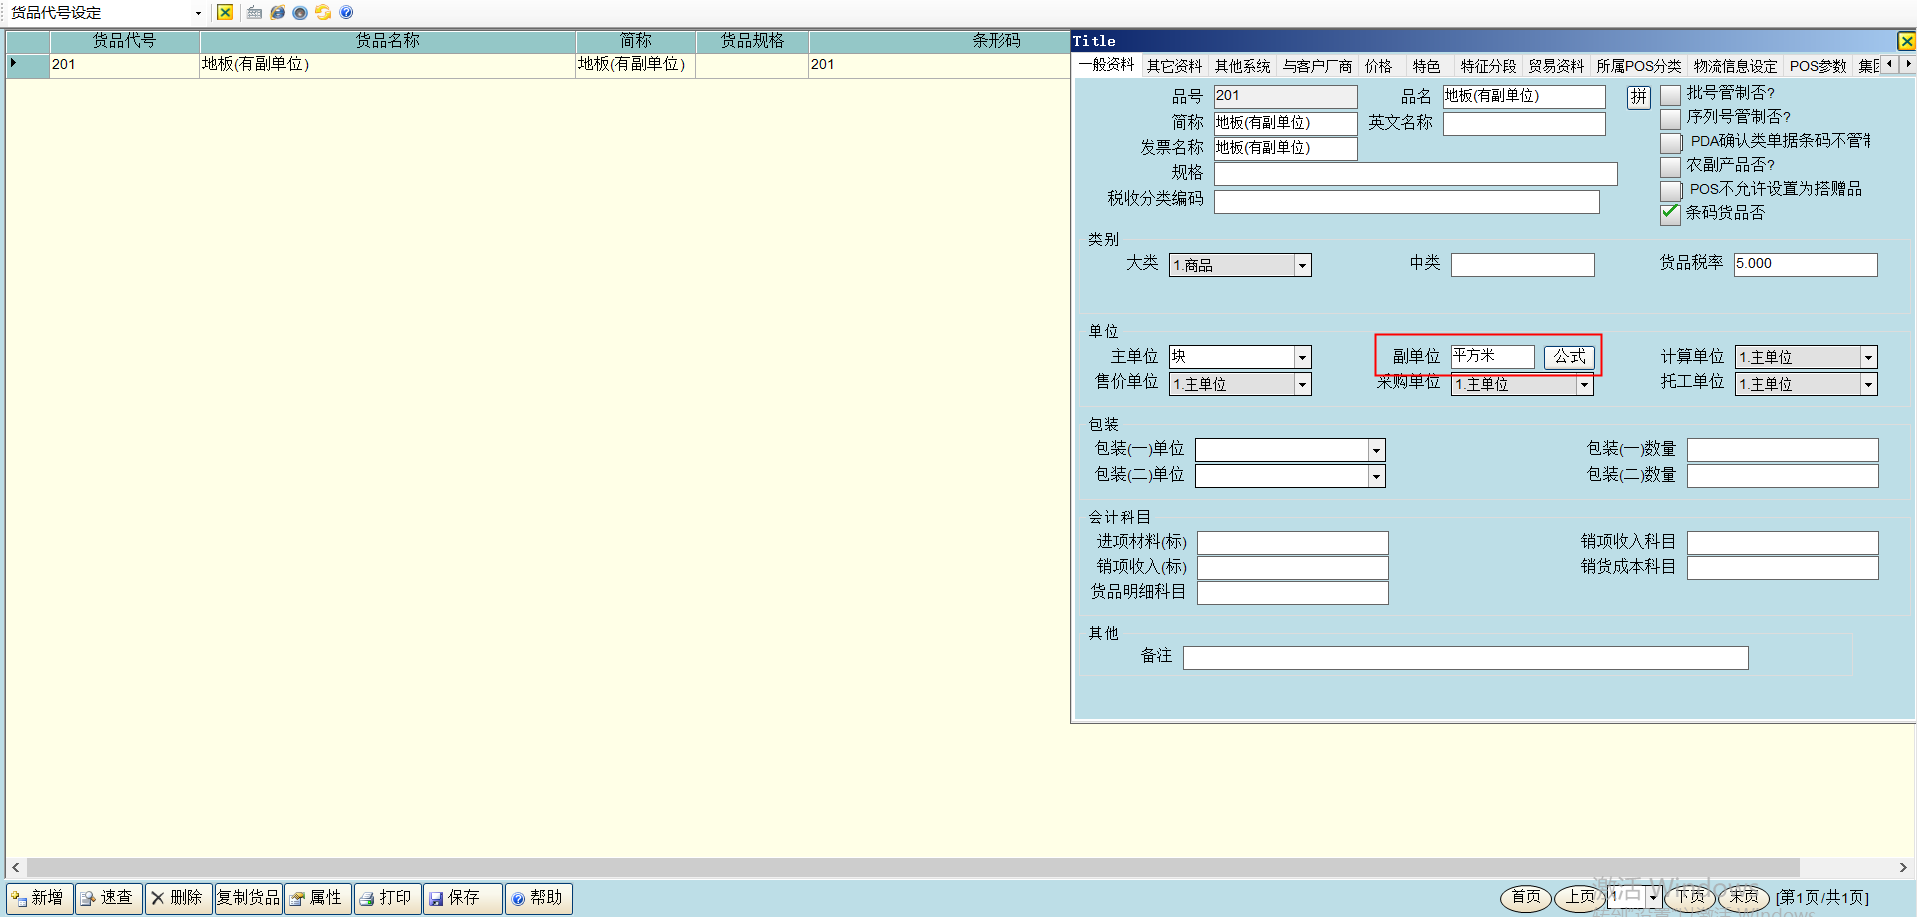Screen dimensions: 1917x917
Task: Click the 复制货品 copy product button
Action: click(x=249, y=898)
